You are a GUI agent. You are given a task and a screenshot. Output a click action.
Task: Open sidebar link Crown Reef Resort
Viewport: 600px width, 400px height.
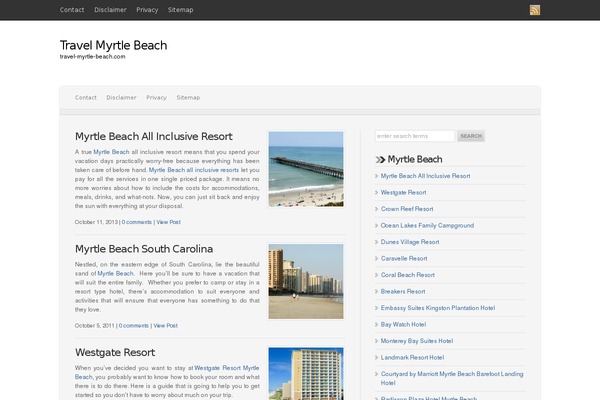(x=407, y=209)
